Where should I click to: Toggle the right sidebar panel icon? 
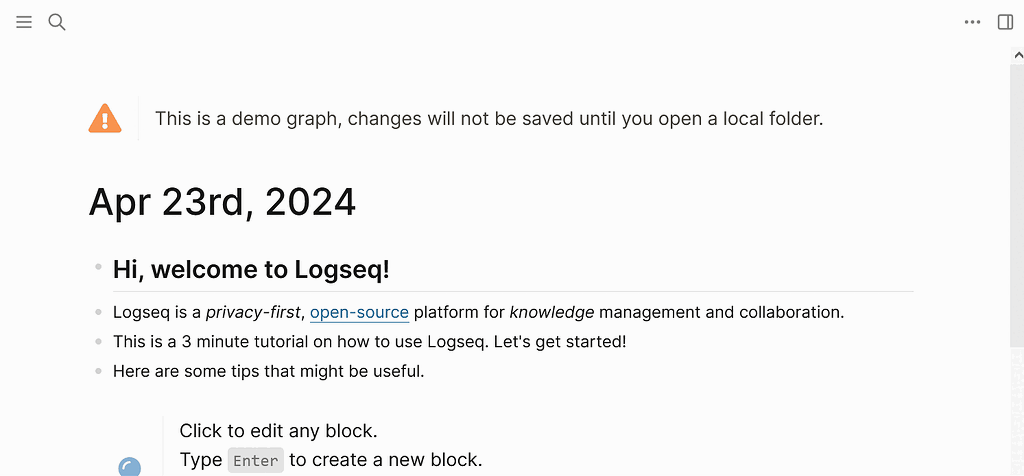coord(1006,22)
